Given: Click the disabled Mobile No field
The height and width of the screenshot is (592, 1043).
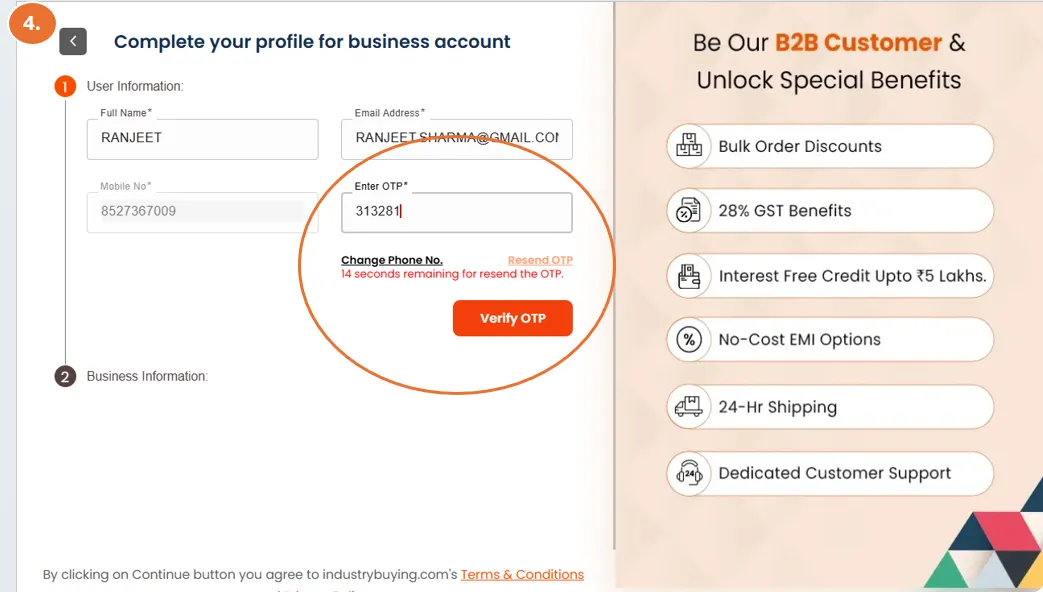Looking at the screenshot, I should click(x=203, y=212).
